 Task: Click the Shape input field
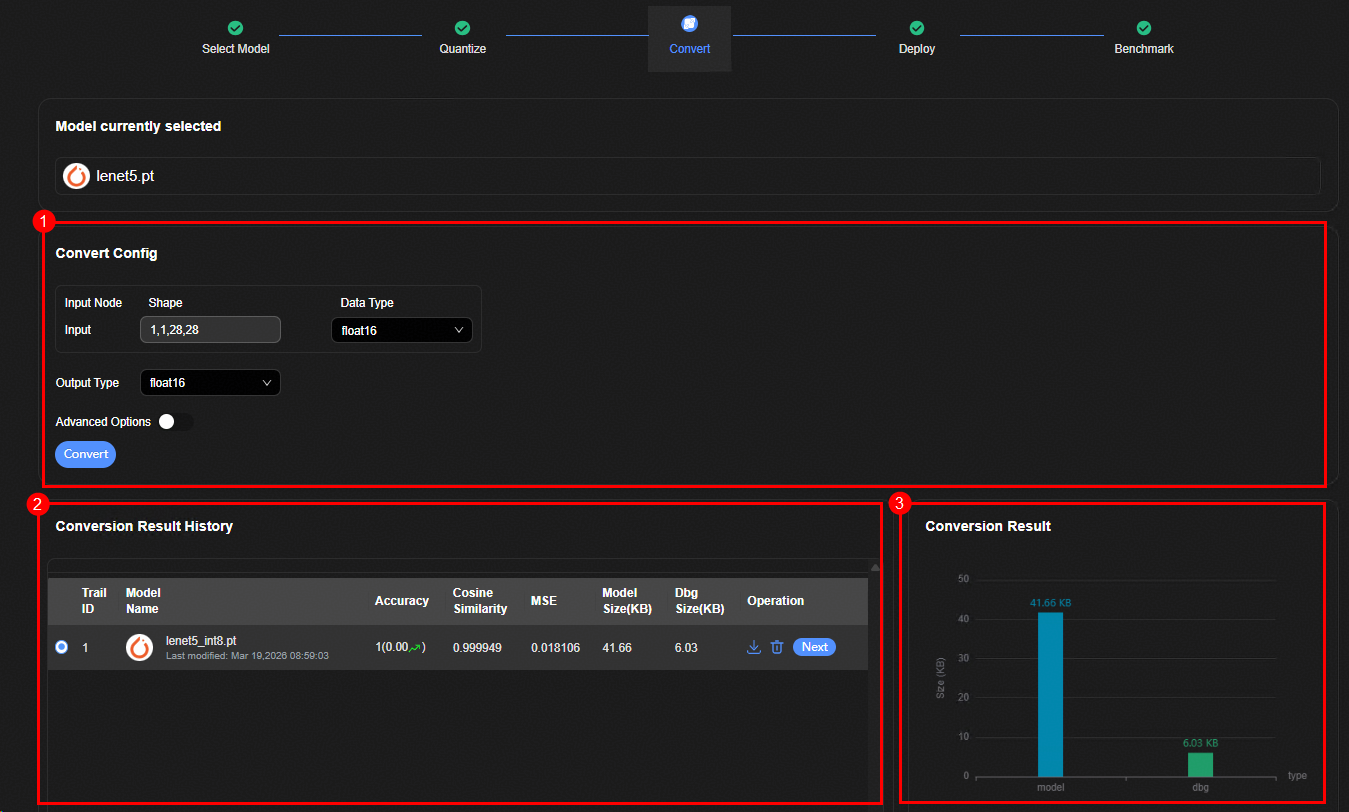point(210,330)
